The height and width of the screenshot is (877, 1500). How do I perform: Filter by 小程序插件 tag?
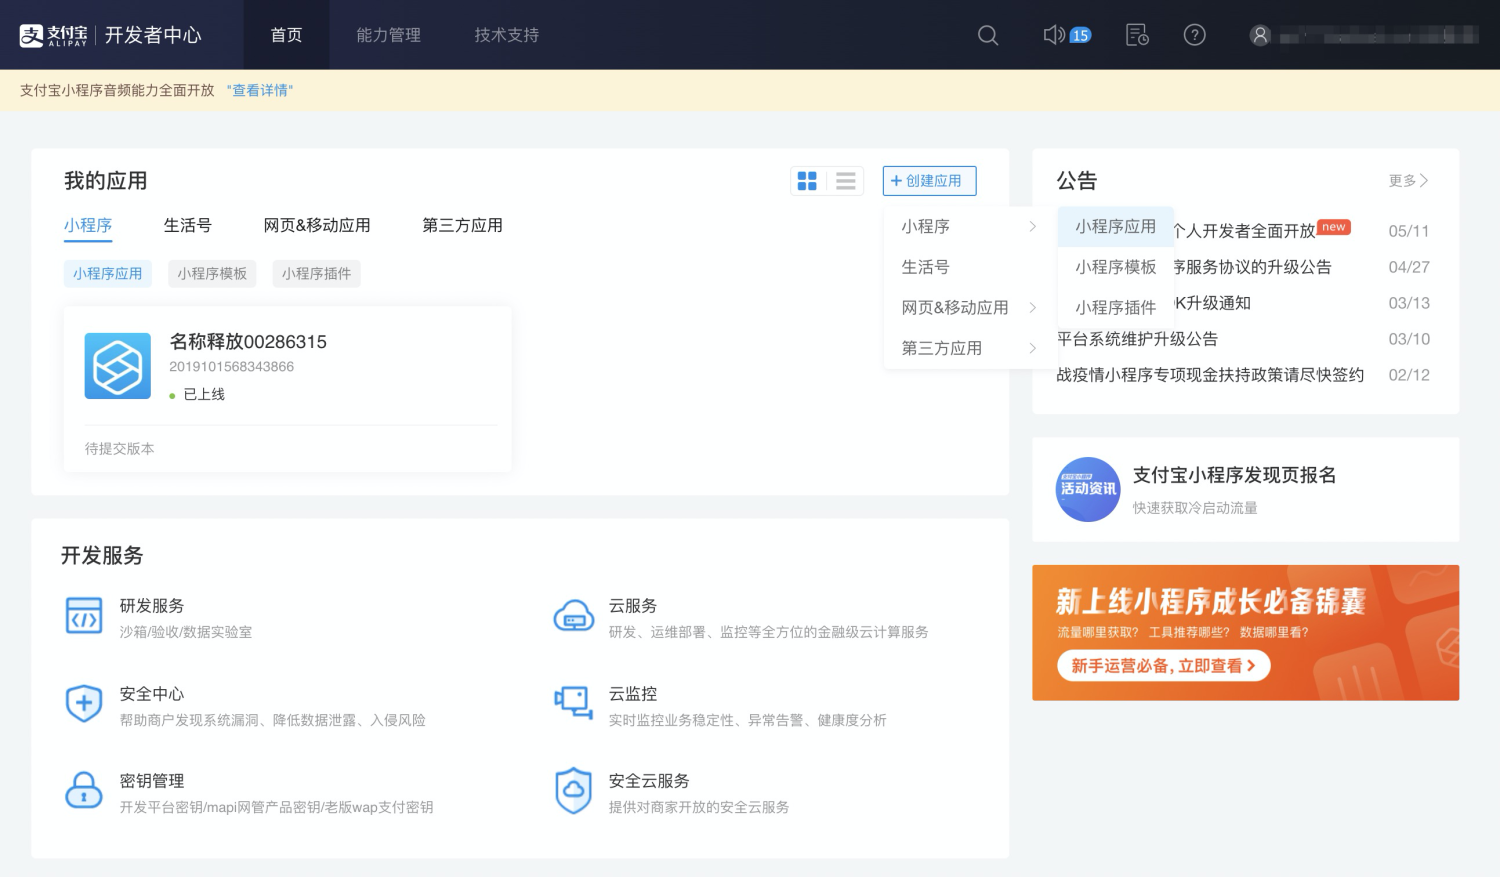pyautogui.click(x=316, y=274)
